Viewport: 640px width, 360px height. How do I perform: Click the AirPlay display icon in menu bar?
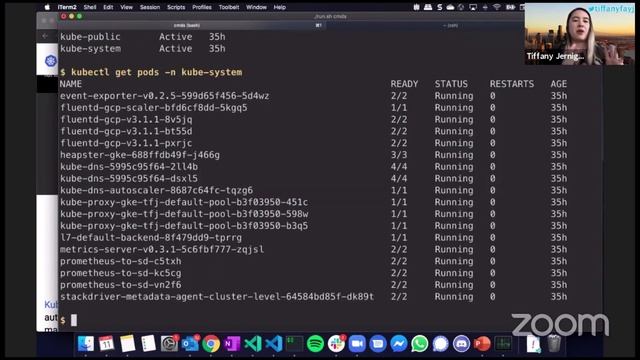pos(473,7)
